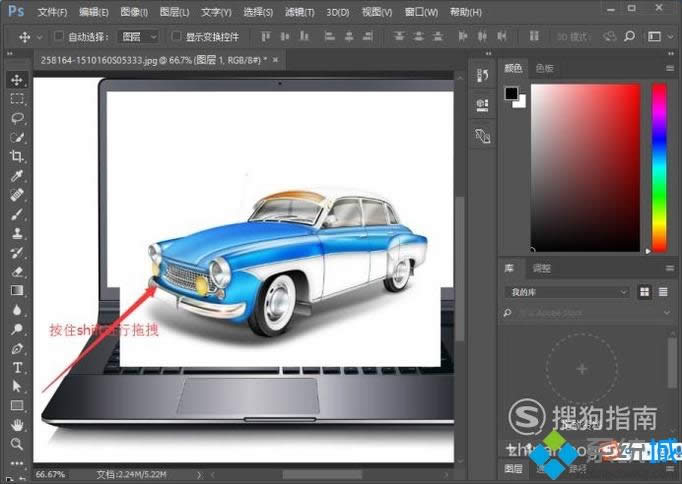Select the Clone Stamp tool
The image size is (682, 484).
click(x=17, y=233)
